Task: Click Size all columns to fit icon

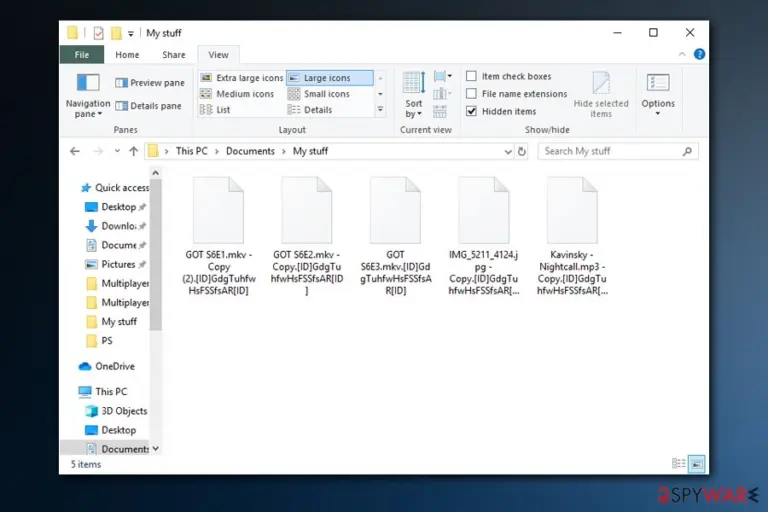Action: click(440, 111)
